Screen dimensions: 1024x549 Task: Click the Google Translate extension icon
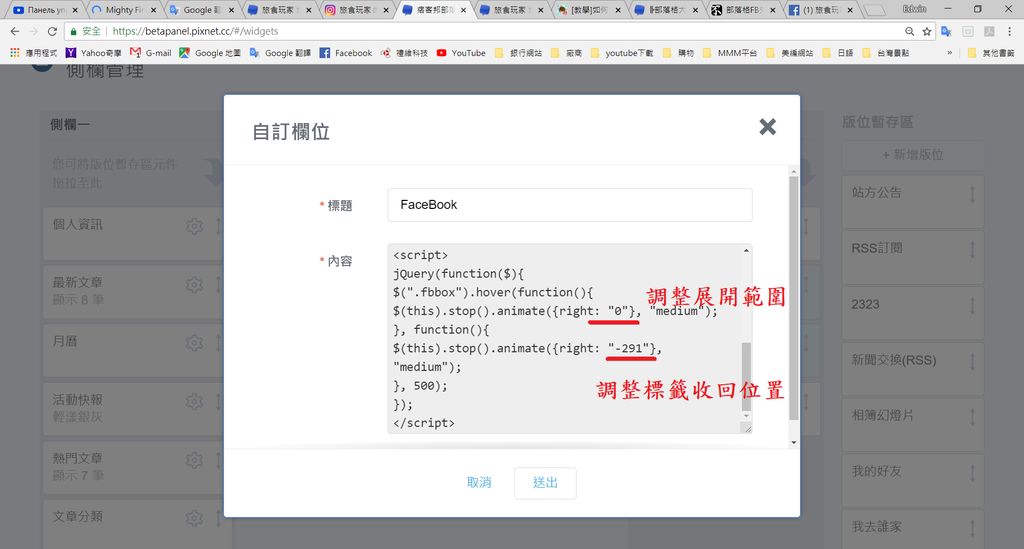[946, 31]
